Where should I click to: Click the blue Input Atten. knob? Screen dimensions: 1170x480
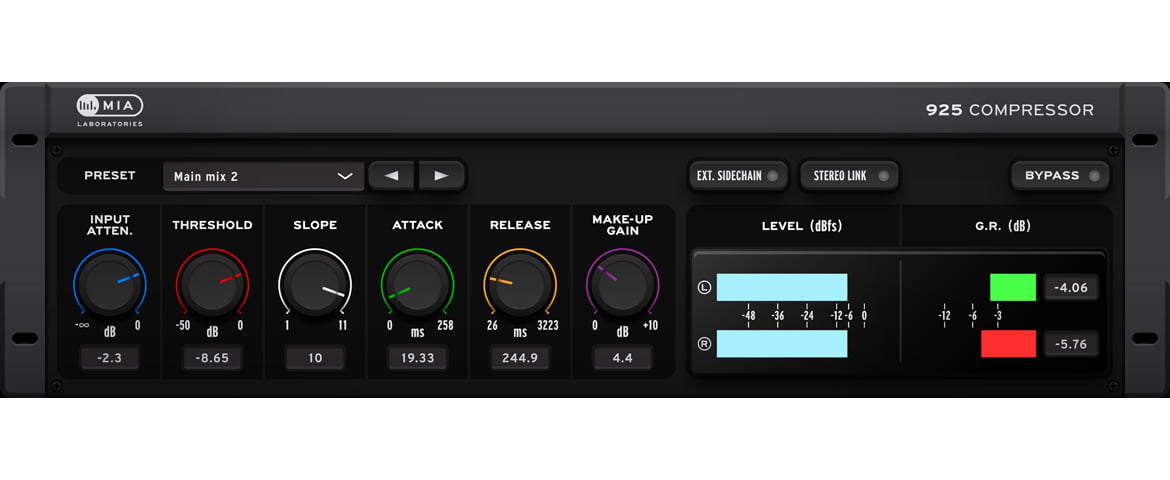[x=110, y=284]
